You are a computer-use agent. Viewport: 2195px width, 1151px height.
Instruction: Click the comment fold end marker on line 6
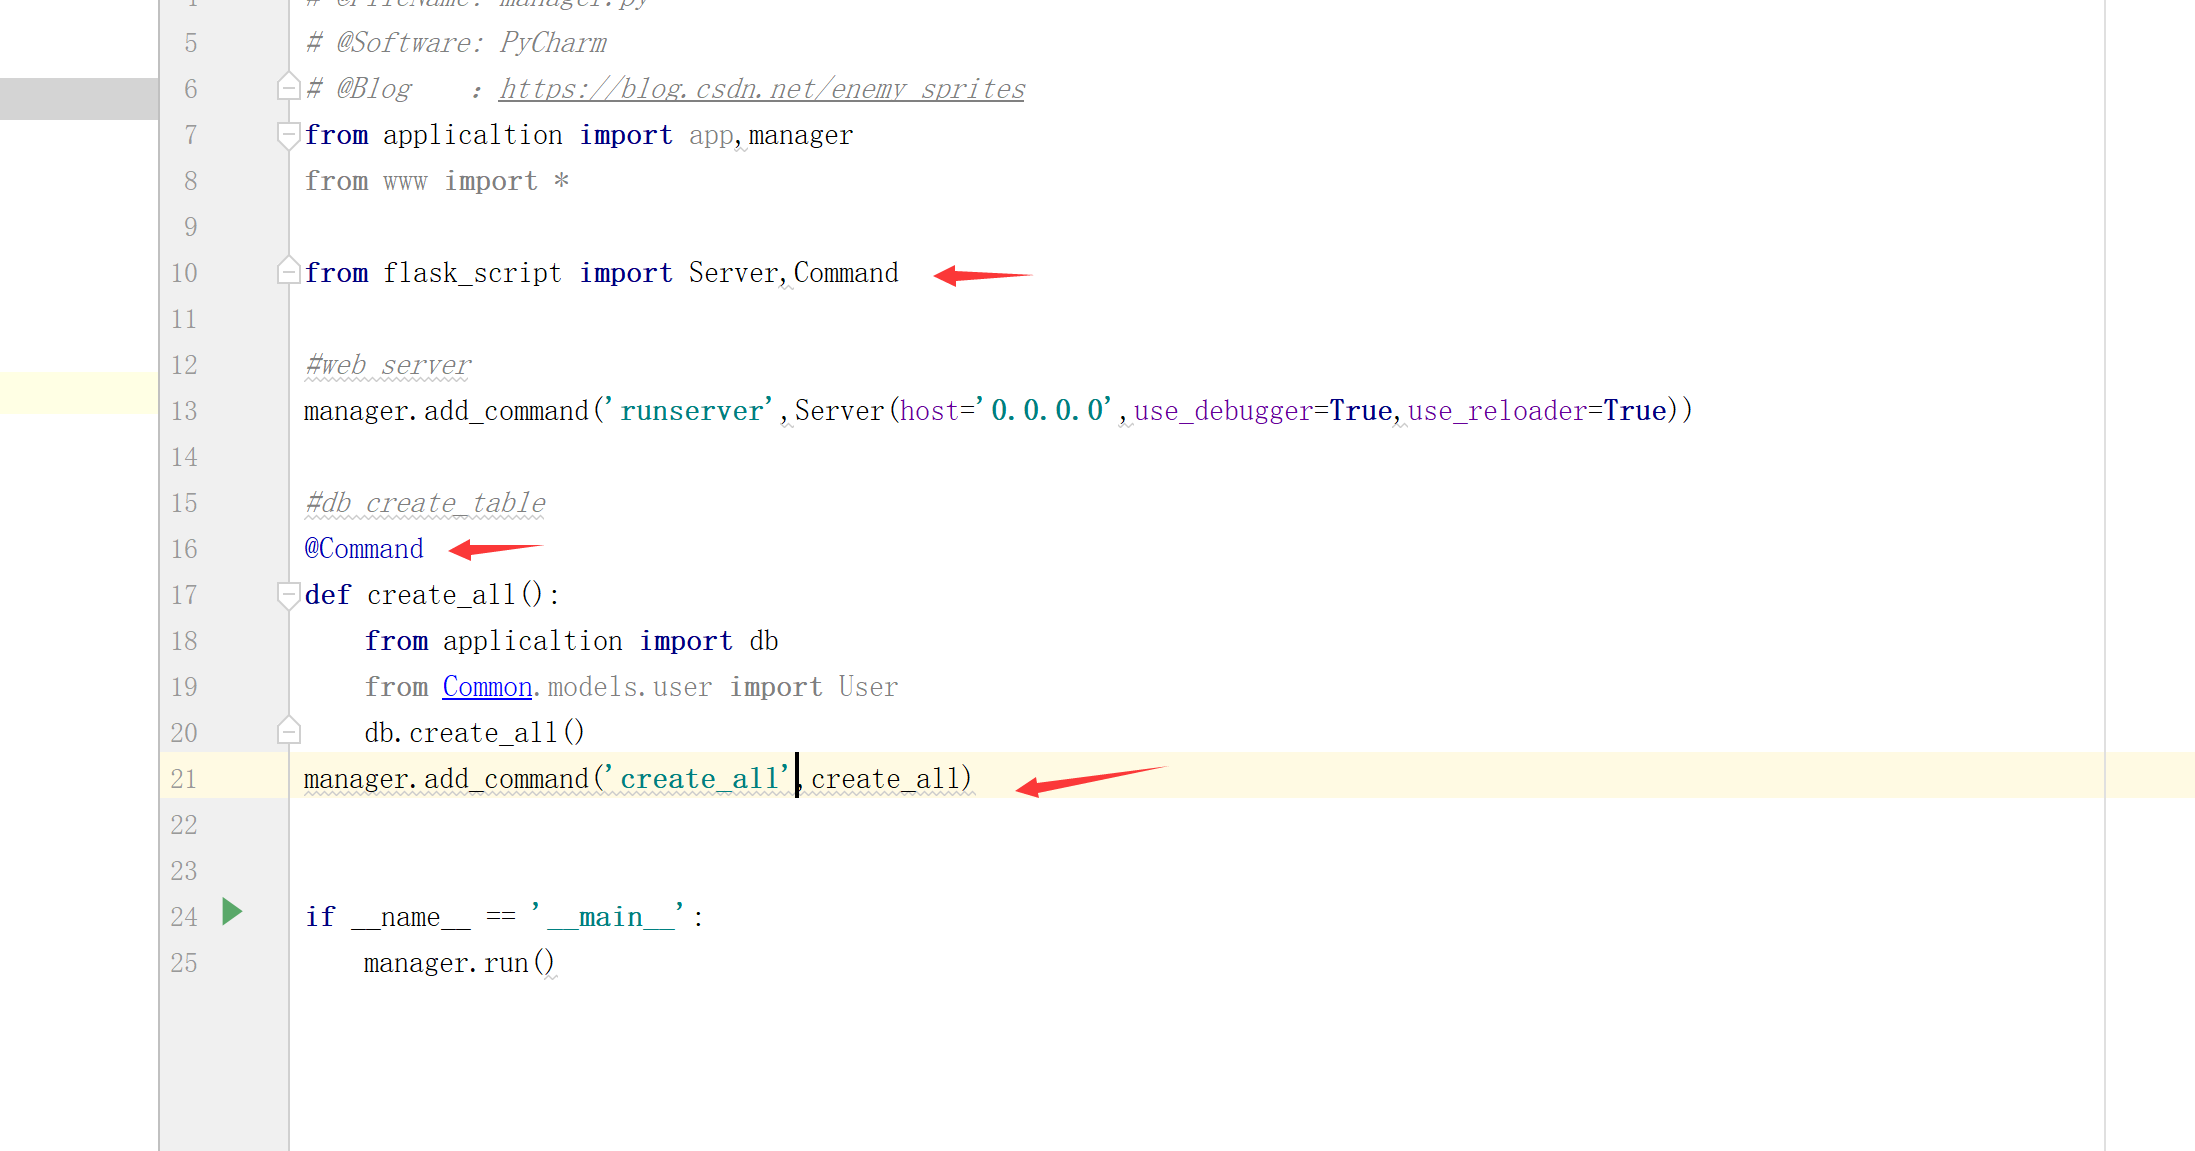pos(288,88)
